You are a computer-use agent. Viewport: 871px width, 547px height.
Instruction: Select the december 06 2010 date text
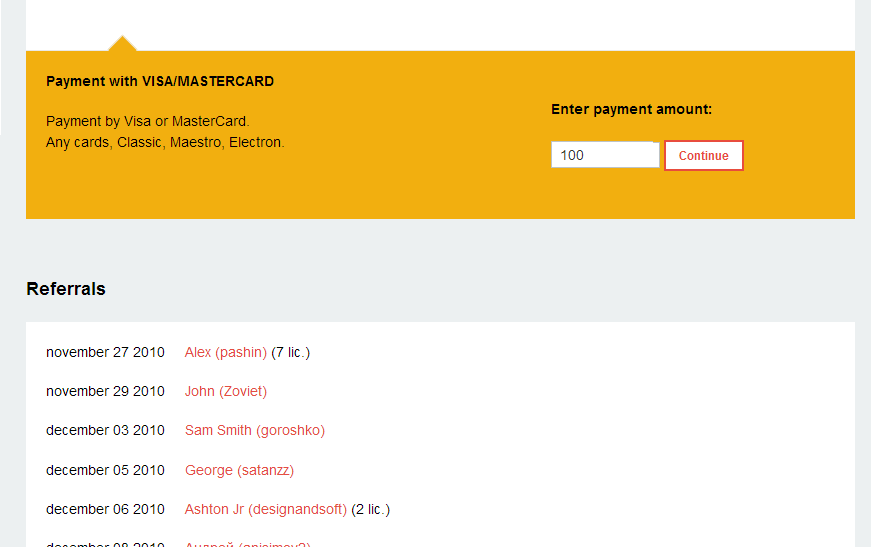point(105,509)
